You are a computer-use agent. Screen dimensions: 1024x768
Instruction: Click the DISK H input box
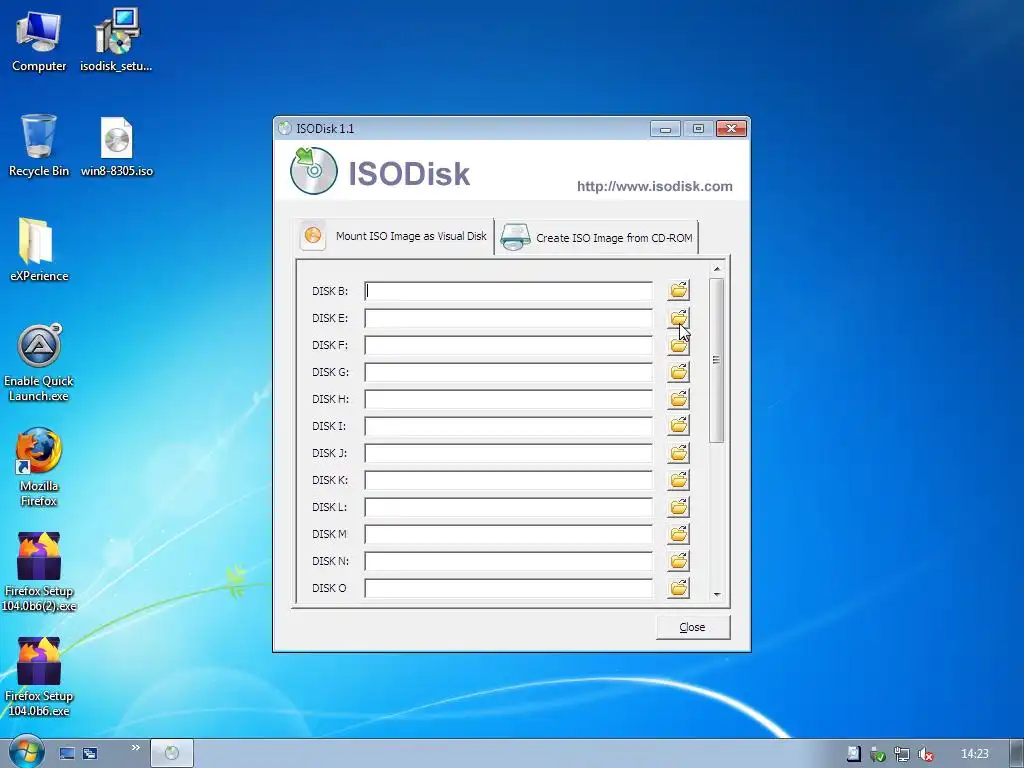[x=508, y=399]
